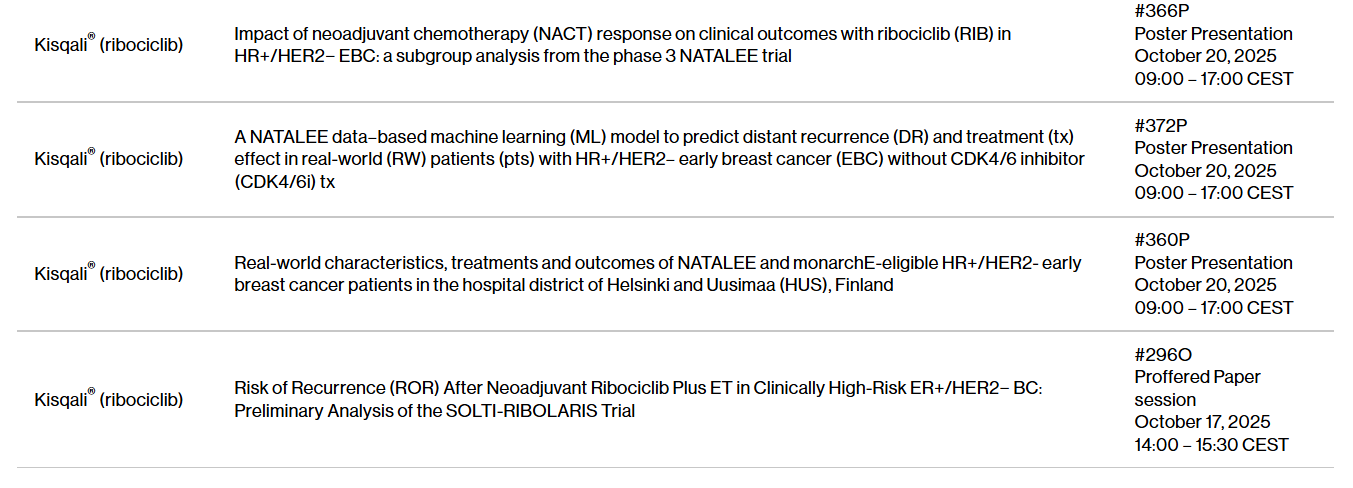Click abstract number #366P
The width and height of the screenshot is (1353, 488).
(x=1162, y=11)
